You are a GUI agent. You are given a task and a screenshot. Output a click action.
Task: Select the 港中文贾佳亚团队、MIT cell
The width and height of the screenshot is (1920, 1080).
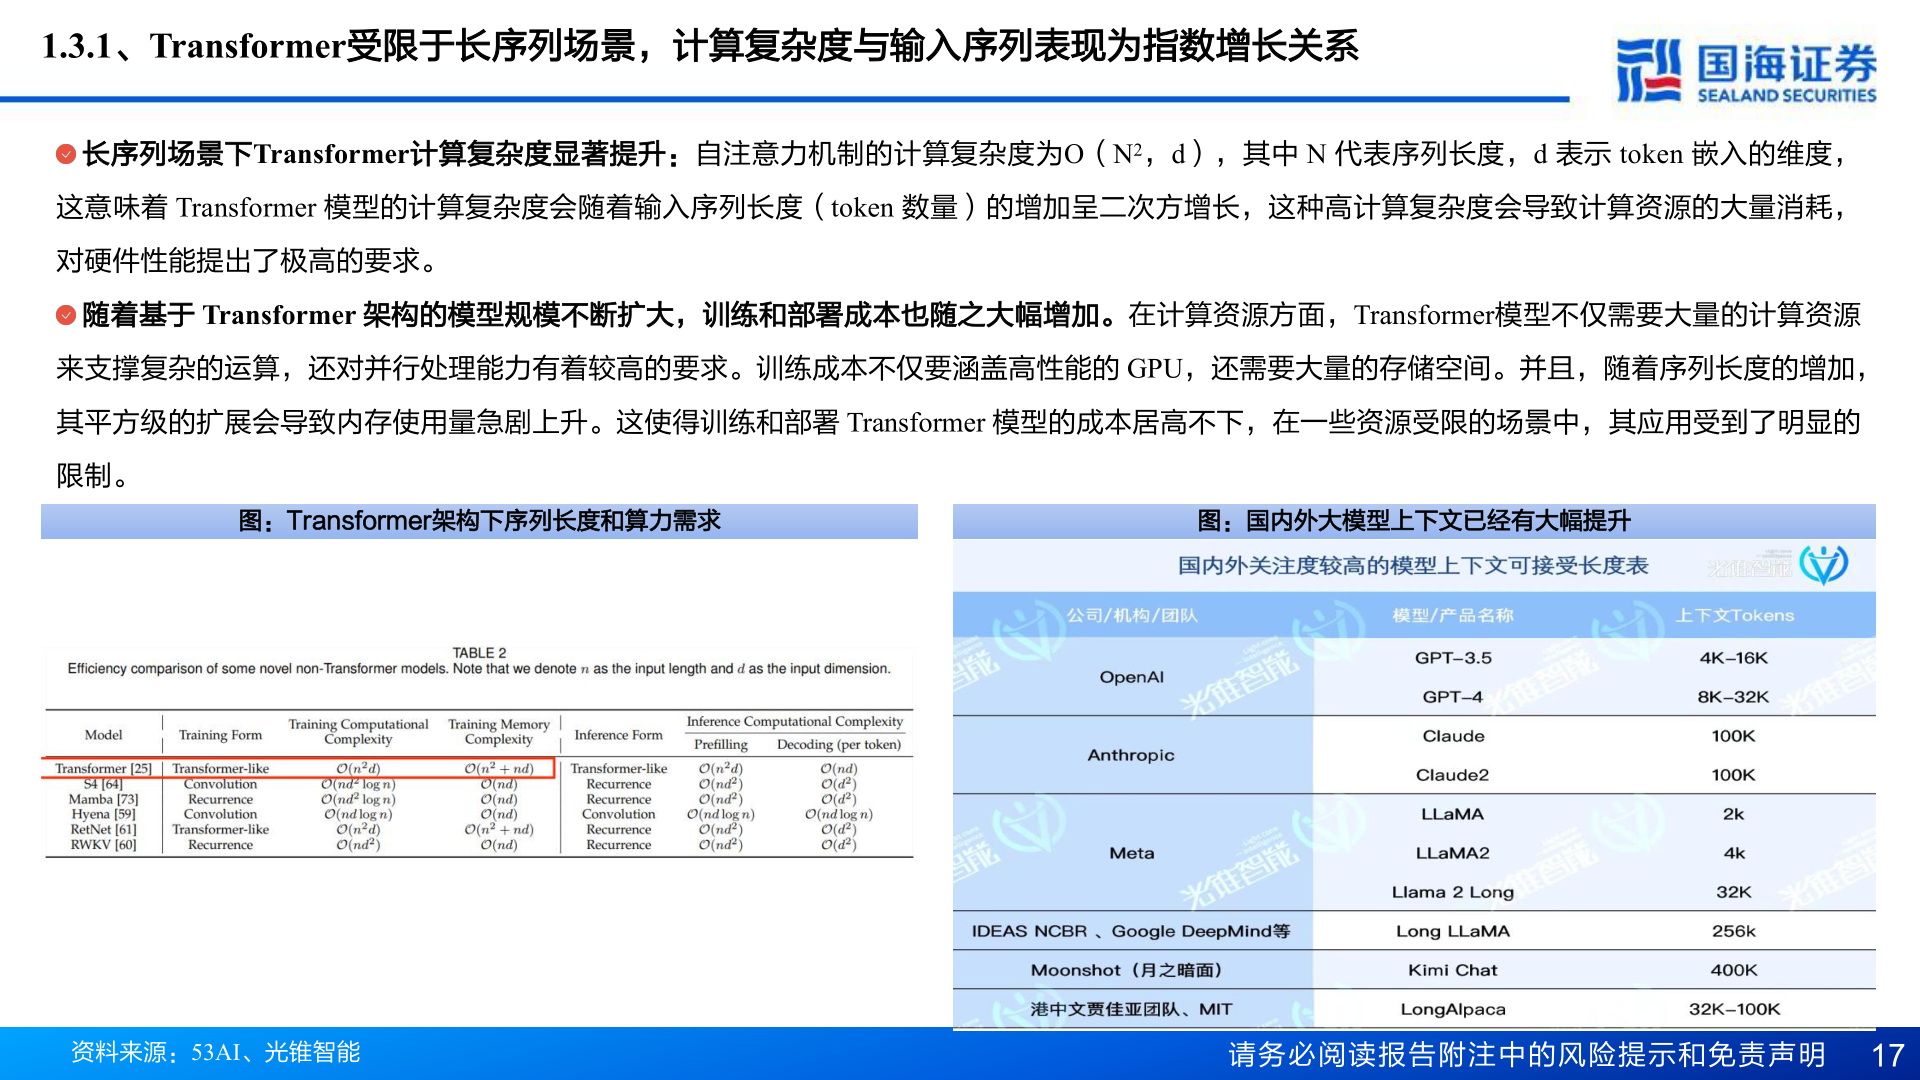coord(1131,1009)
